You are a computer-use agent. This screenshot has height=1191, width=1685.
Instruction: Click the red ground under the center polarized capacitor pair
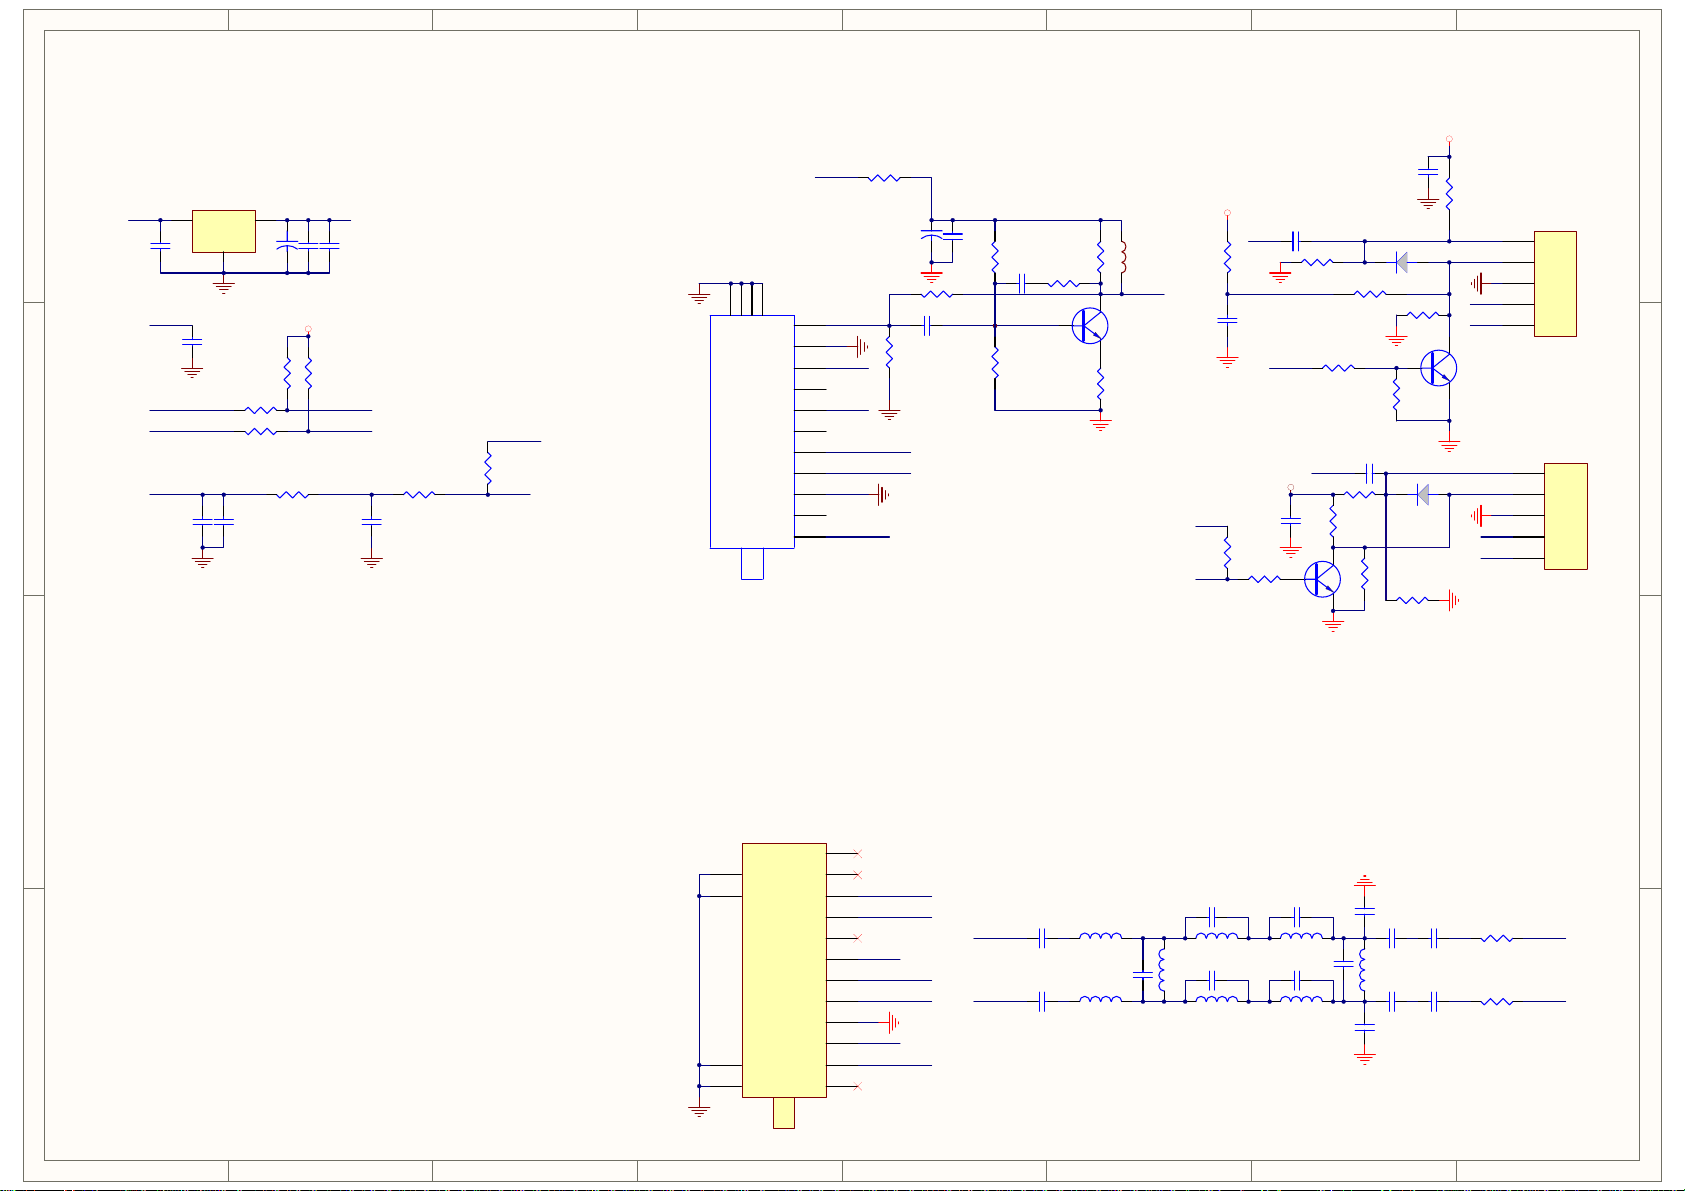(931, 275)
